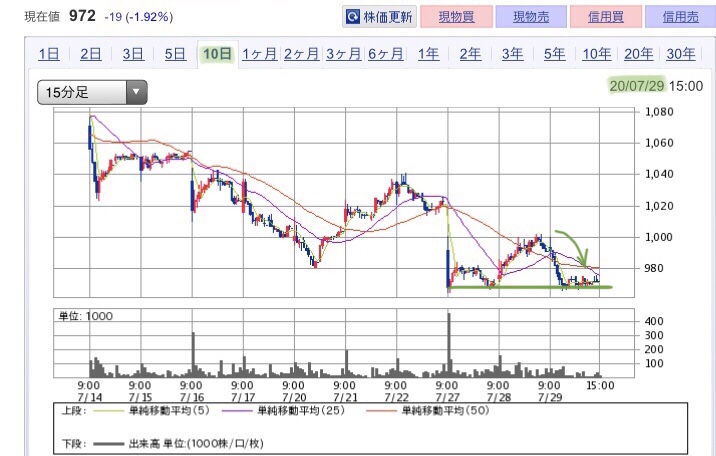
Task: Select the 6ヶ月 period tab
Action: pos(386,54)
